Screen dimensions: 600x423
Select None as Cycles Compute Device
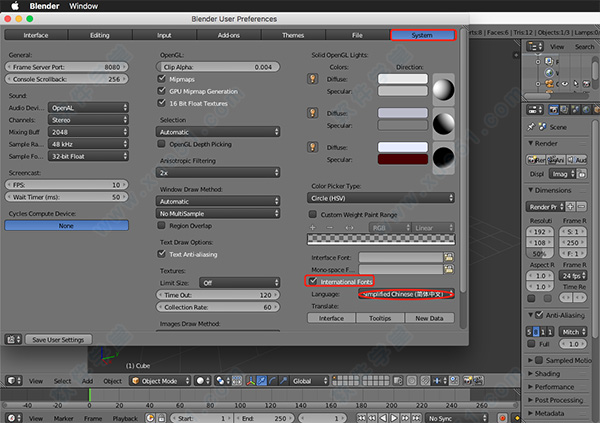coord(67,225)
